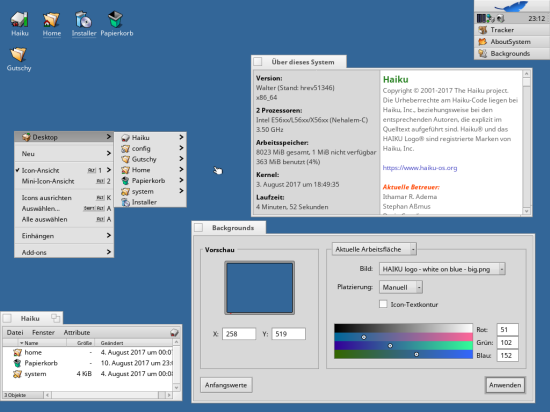Click the Rot value field
Screen dimensions: 550x412
(x=508, y=330)
